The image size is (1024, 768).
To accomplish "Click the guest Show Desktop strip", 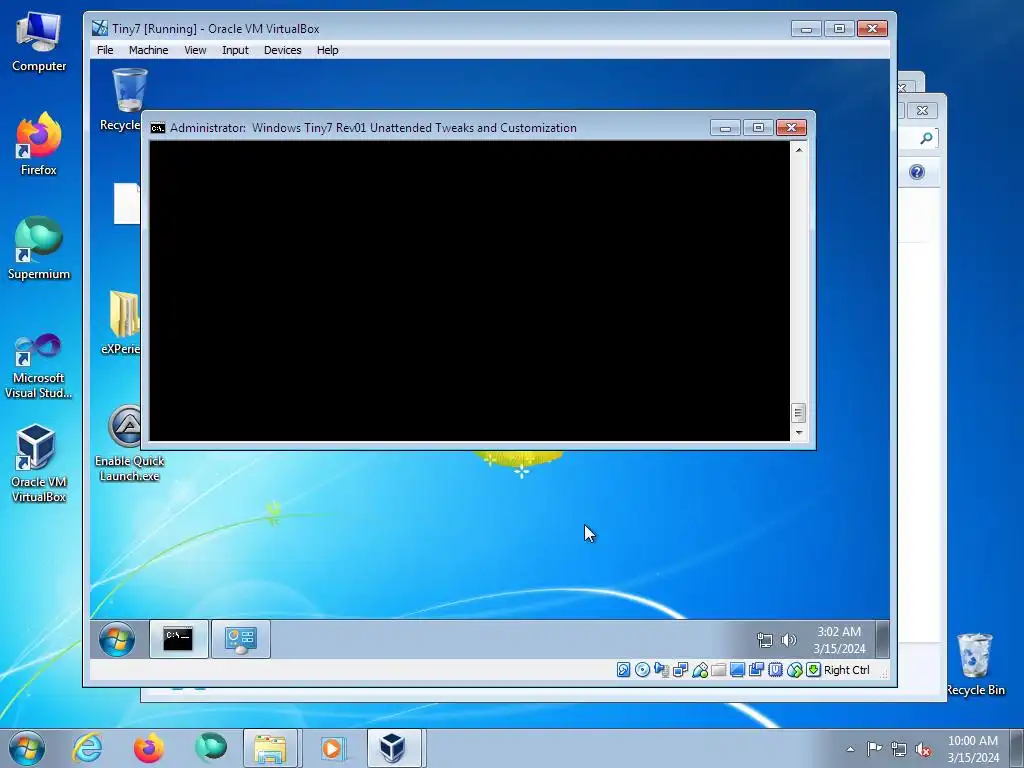I will tap(882, 639).
